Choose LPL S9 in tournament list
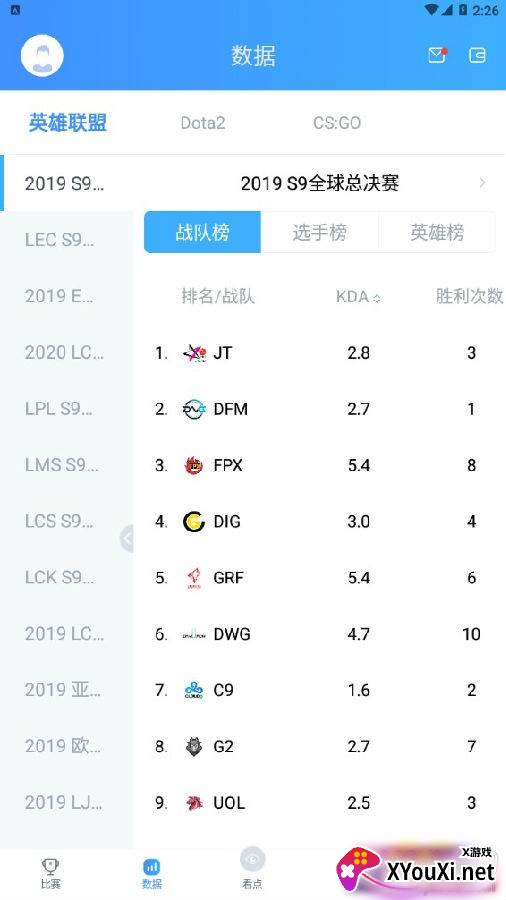 click(x=67, y=409)
